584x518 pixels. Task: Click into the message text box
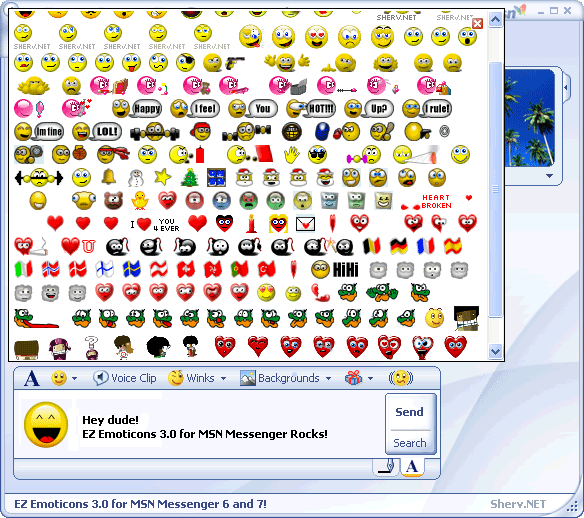point(199,425)
